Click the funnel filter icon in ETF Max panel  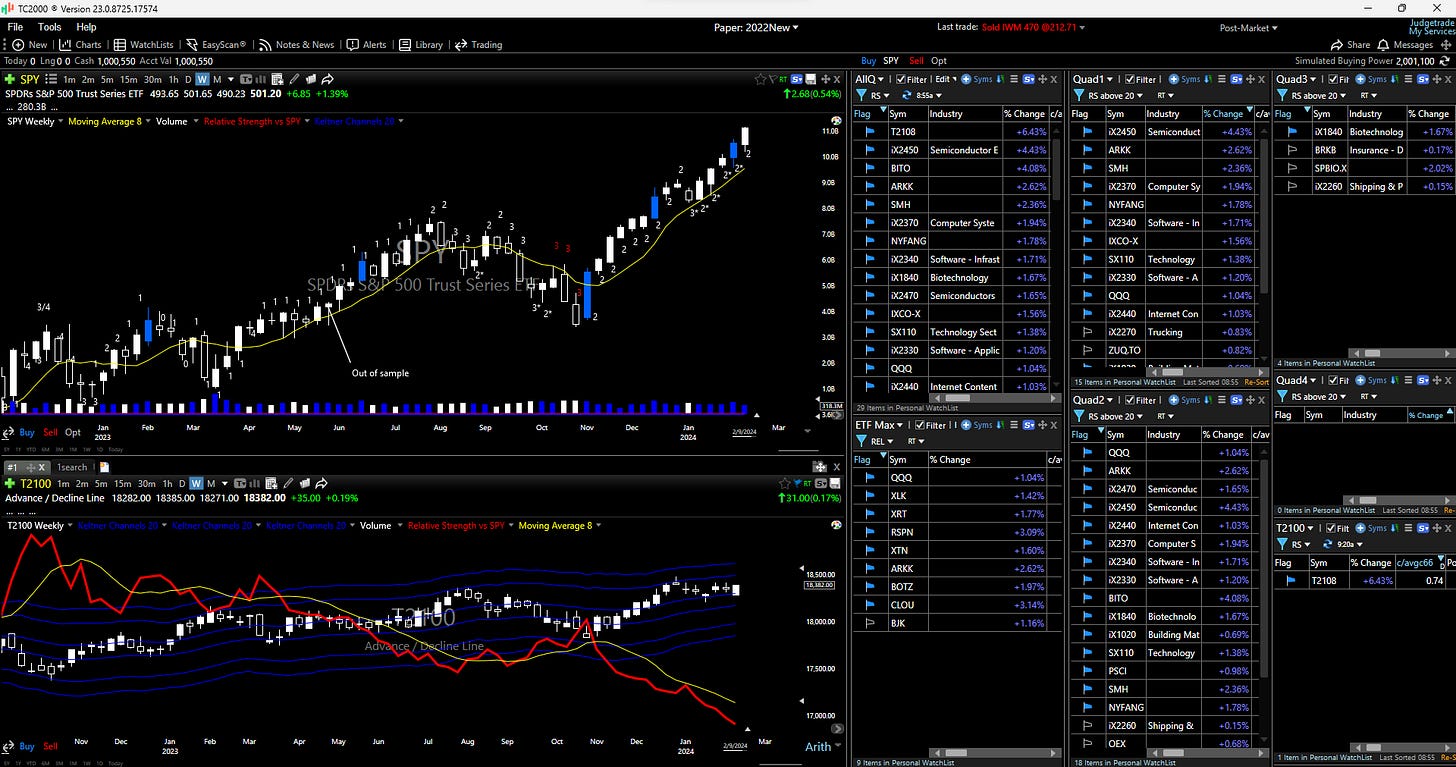coord(861,441)
